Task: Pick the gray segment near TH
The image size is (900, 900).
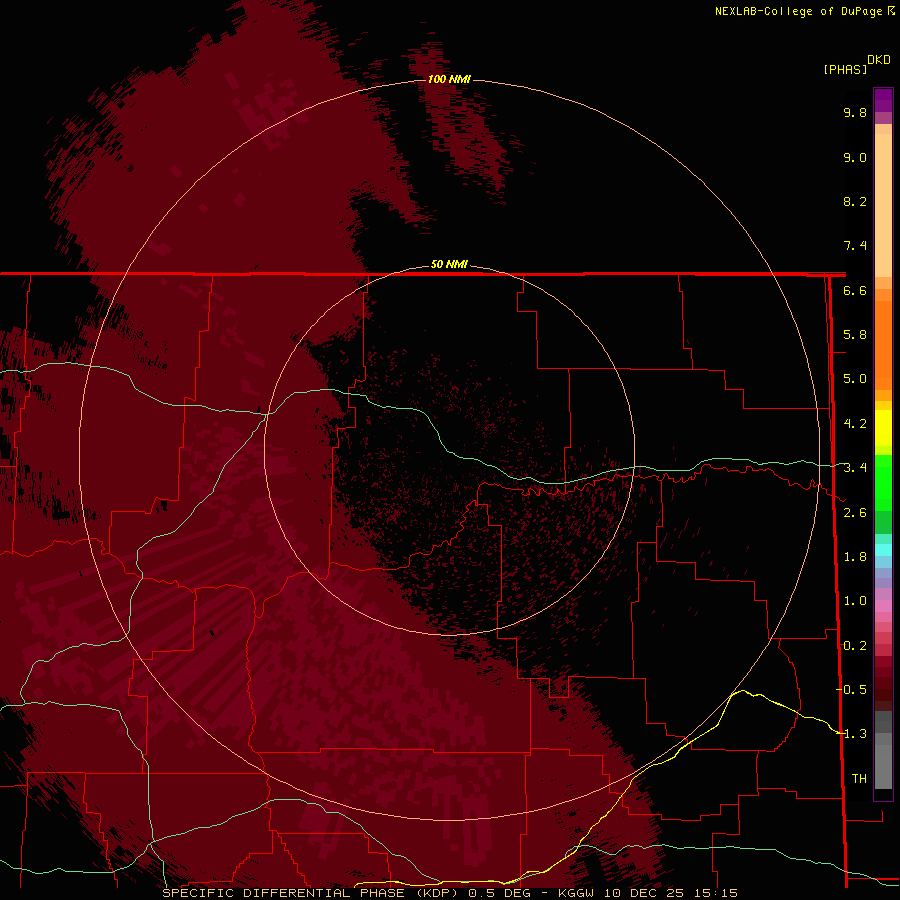Action: [883, 766]
